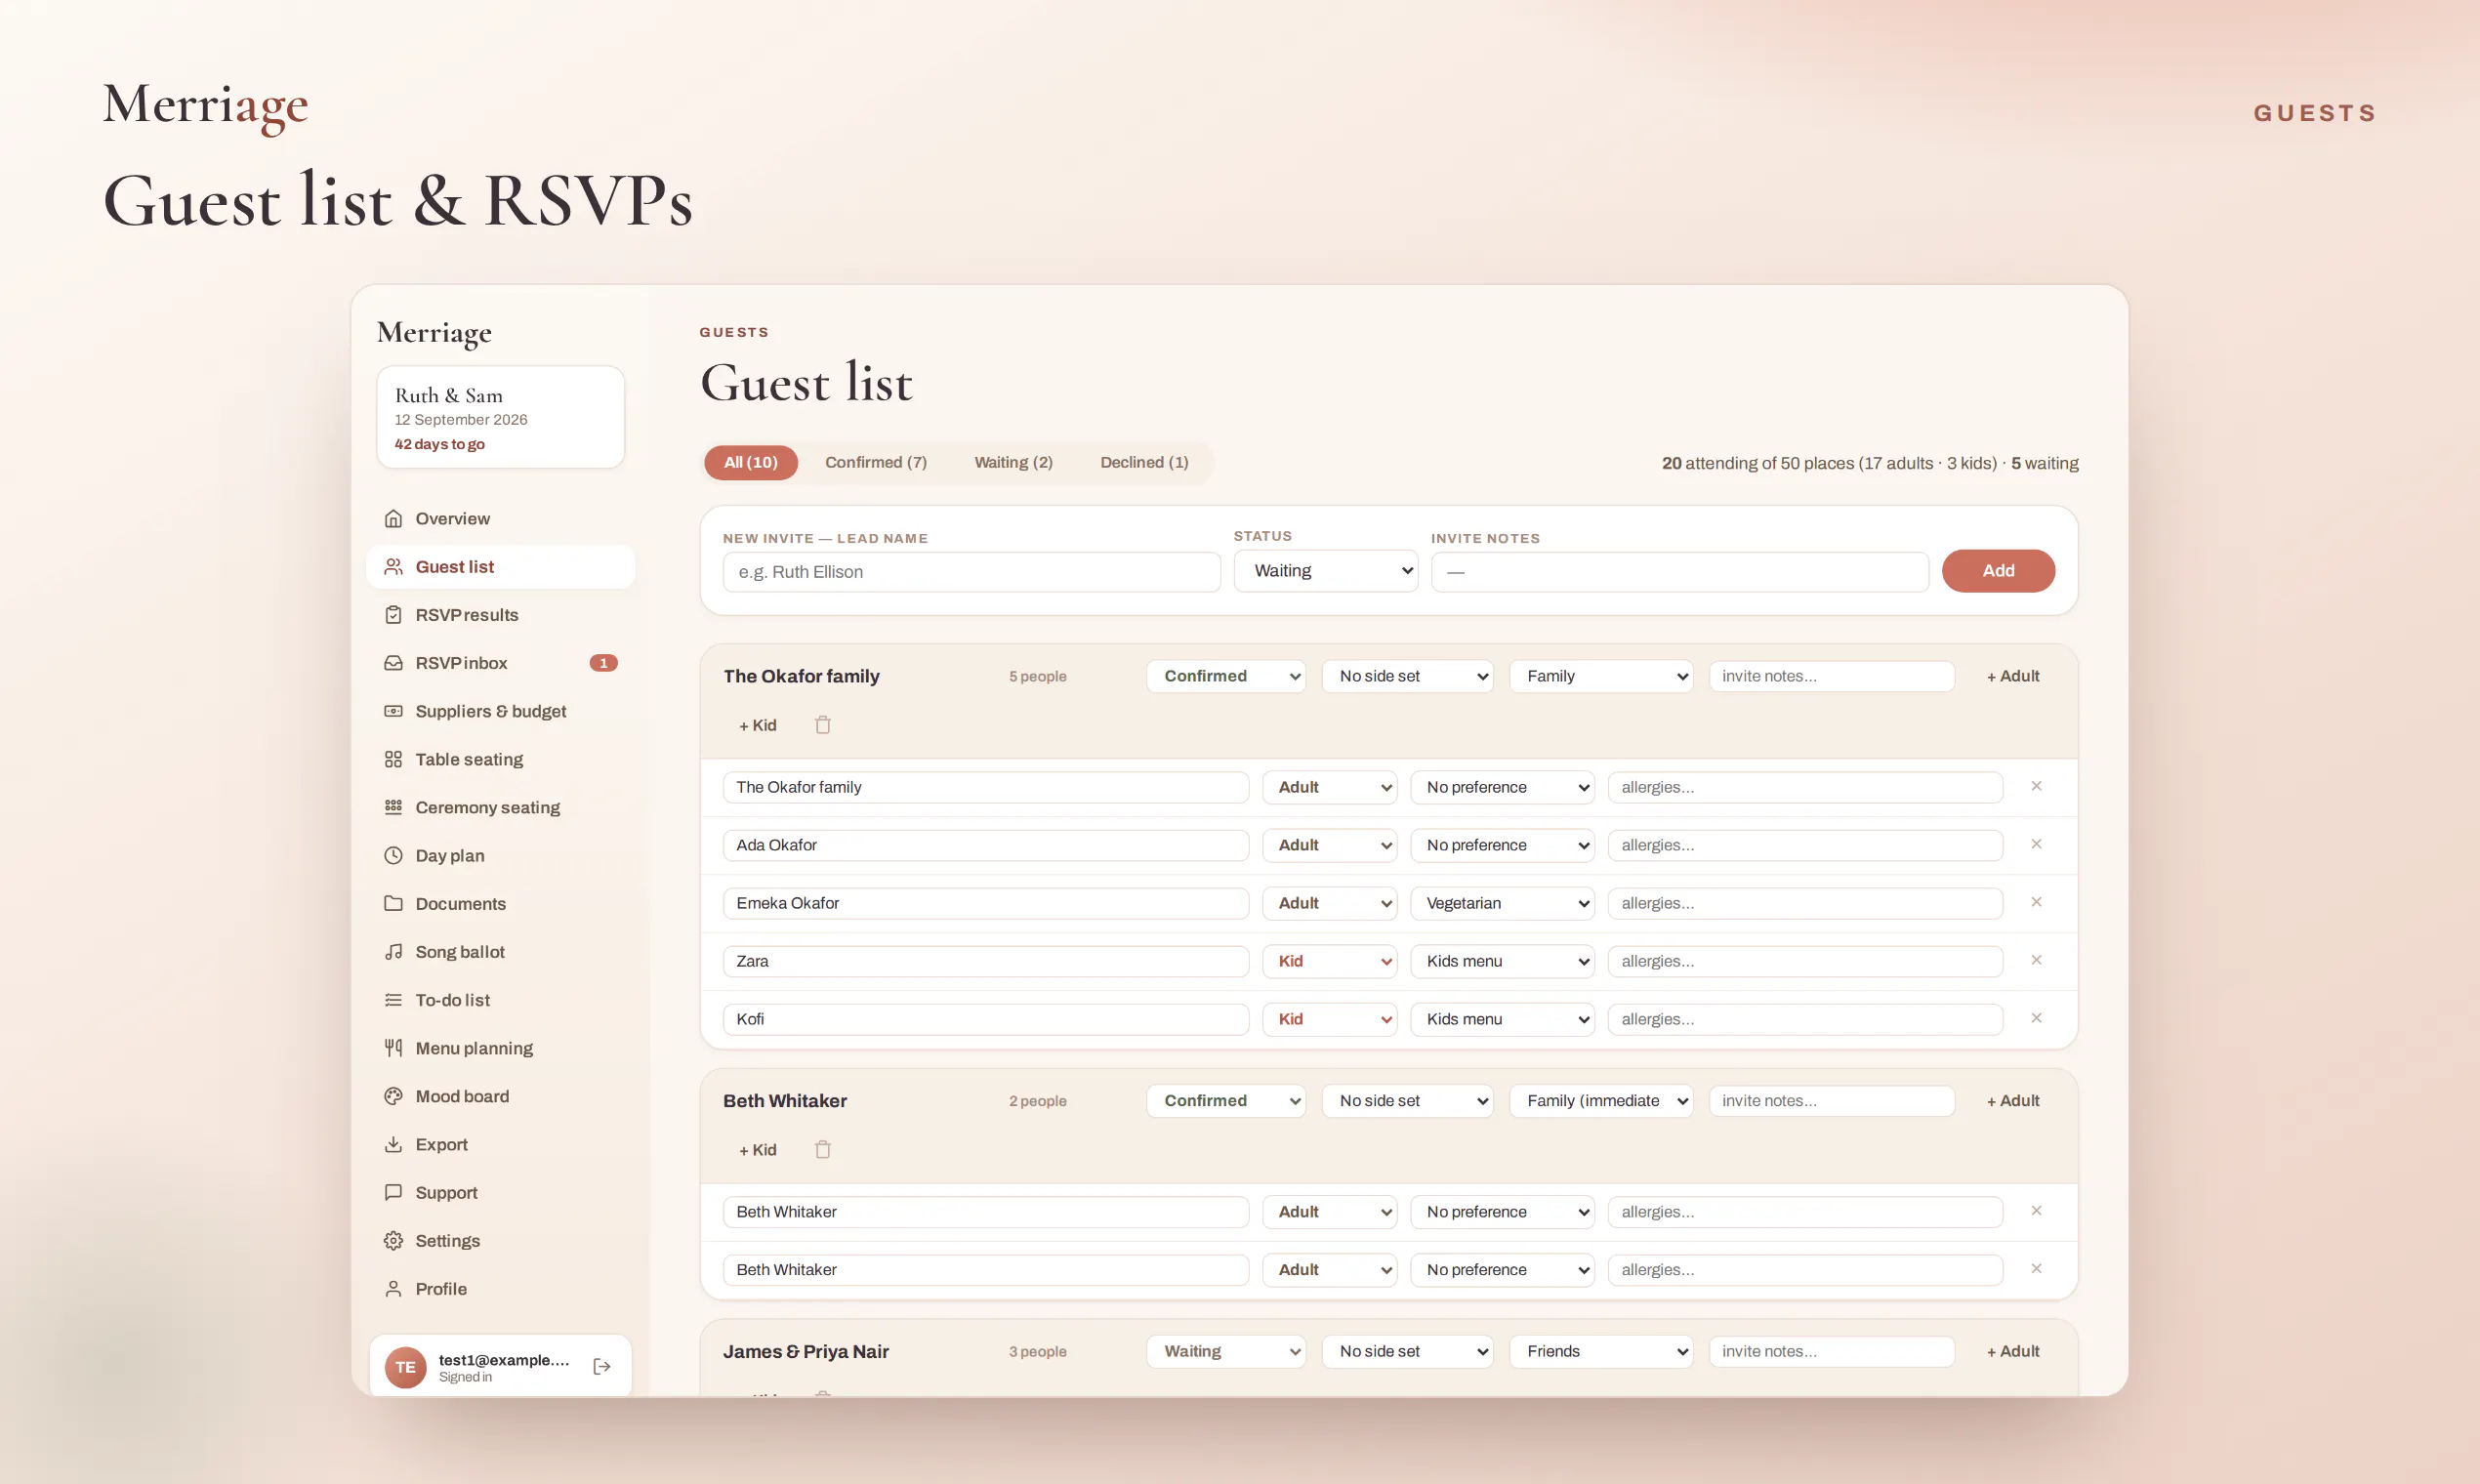
Task: Click Zara's allergies field
Action: tap(1805, 961)
